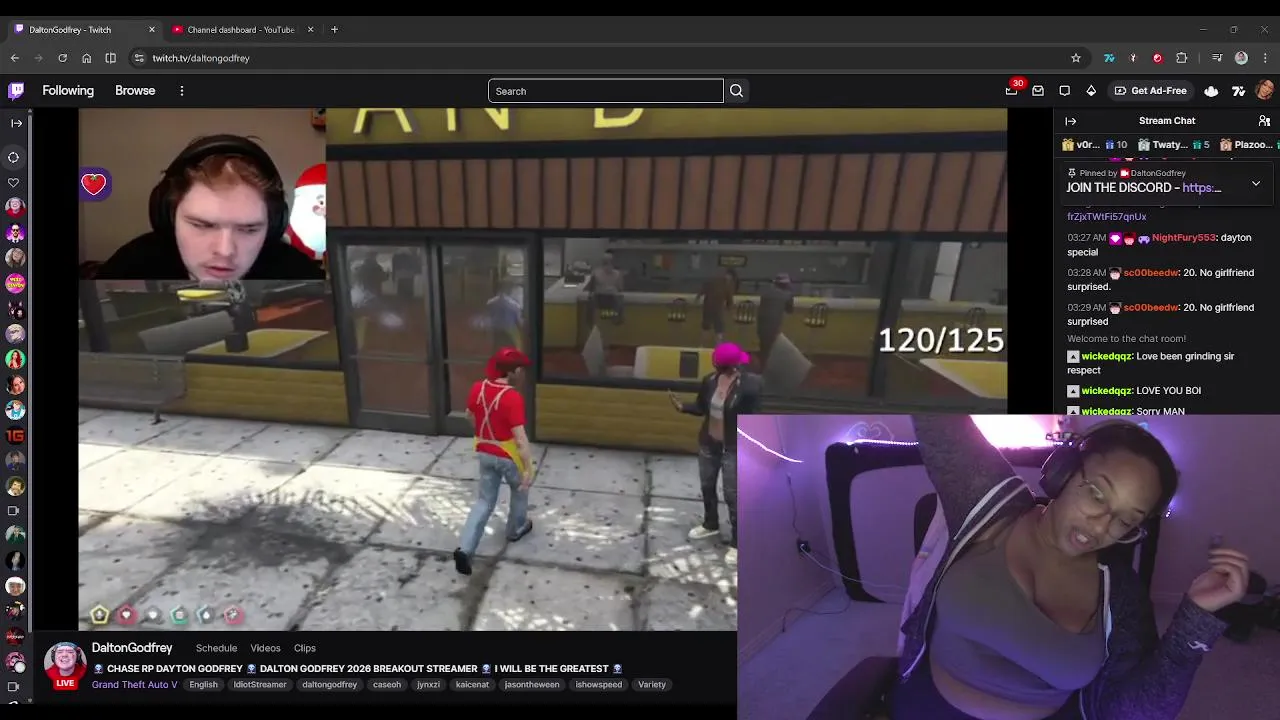The image size is (1280, 720).
Task: Open the red circular browser extension
Action: pos(1157,58)
